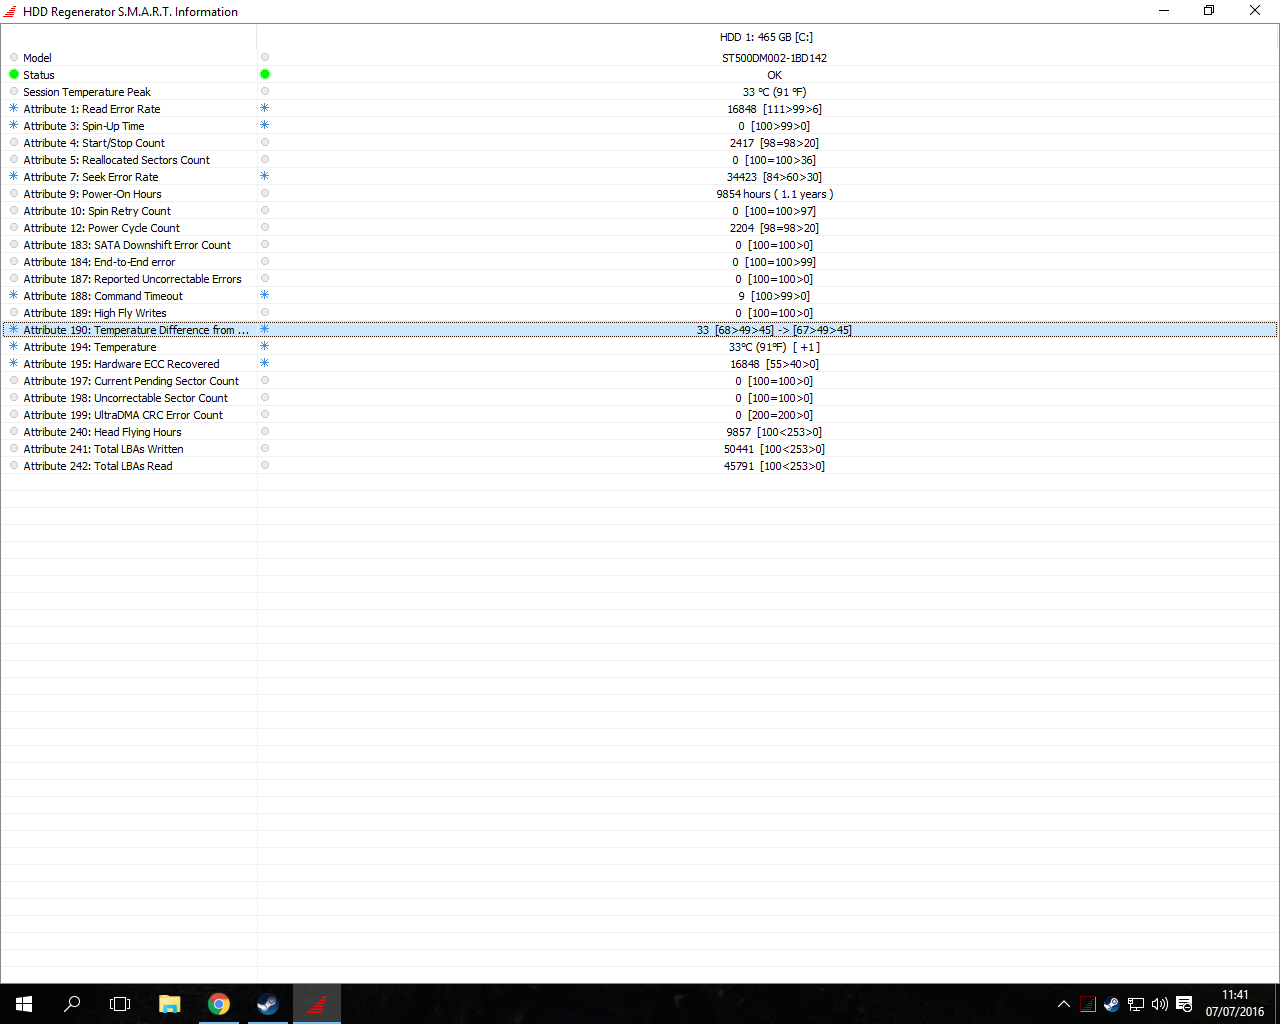Screen dimensions: 1280x1024
Task: Click the volume icon in system tray
Action: click(x=1160, y=1004)
